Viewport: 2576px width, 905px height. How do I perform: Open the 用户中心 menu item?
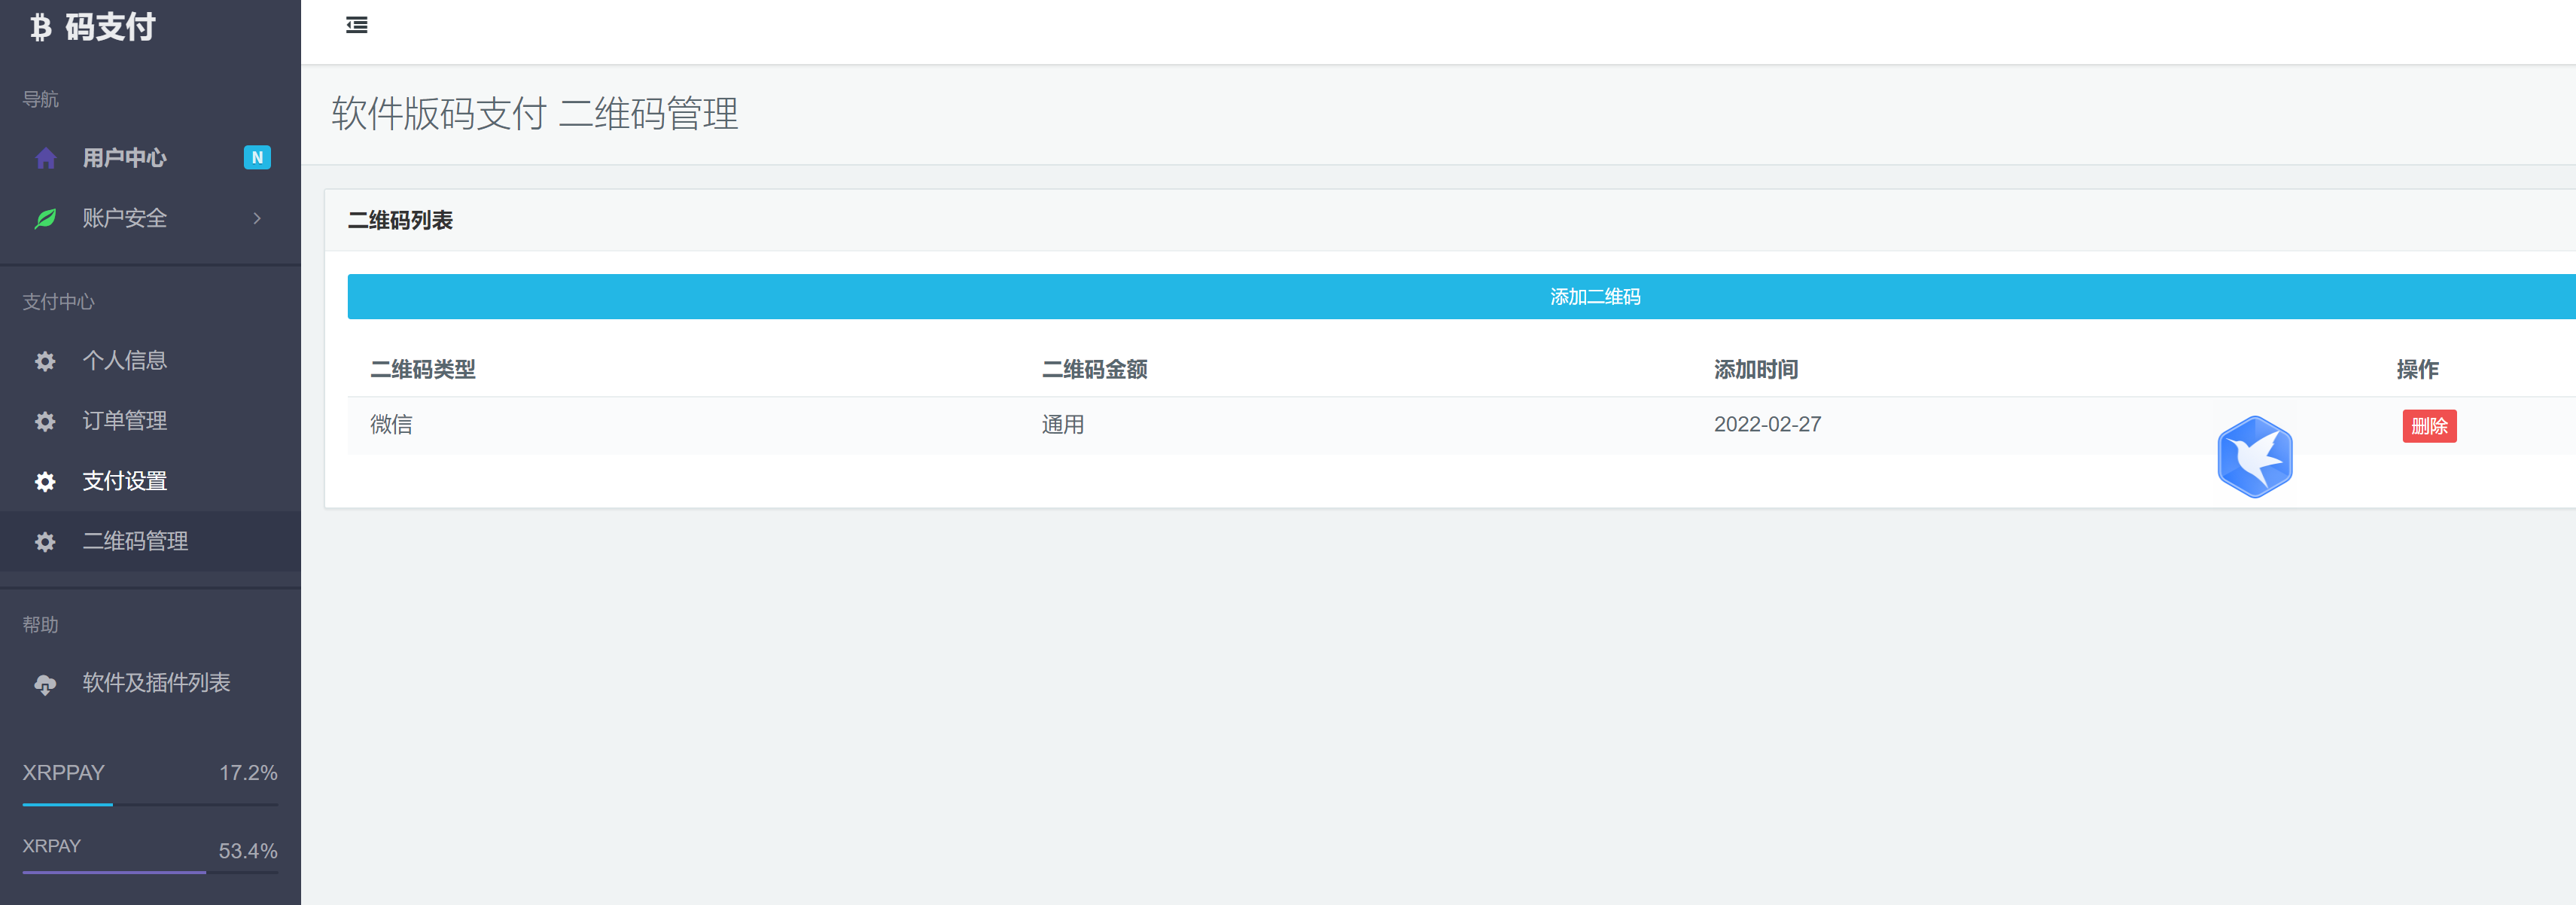tap(124, 158)
